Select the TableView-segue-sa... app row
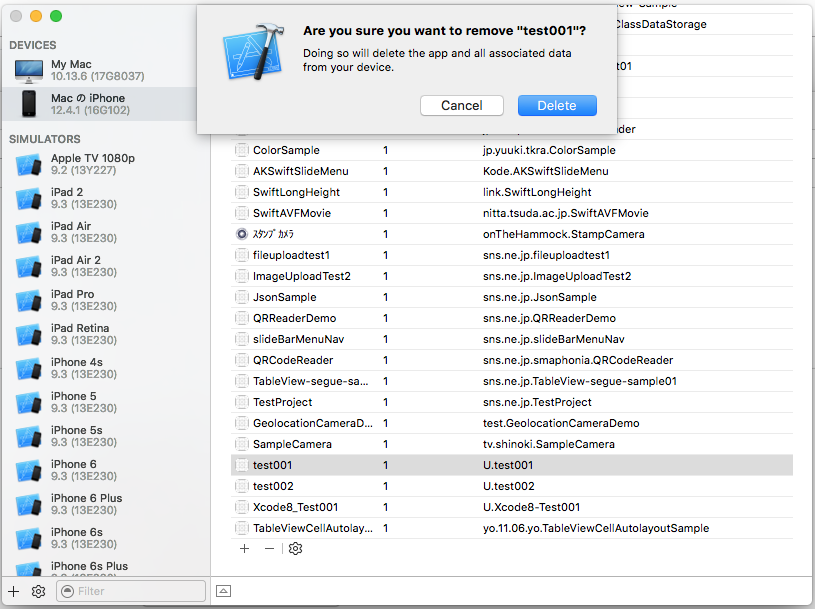815x609 pixels. [x=512, y=381]
